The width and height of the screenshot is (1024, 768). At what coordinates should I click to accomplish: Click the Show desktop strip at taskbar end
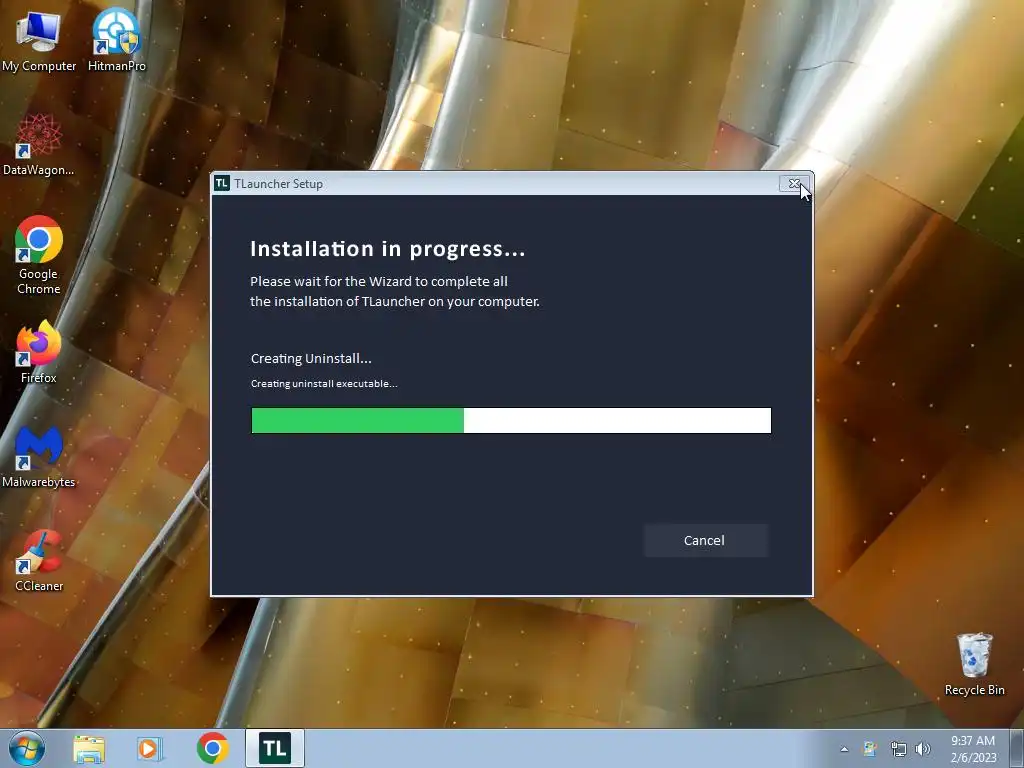click(1018, 748)
